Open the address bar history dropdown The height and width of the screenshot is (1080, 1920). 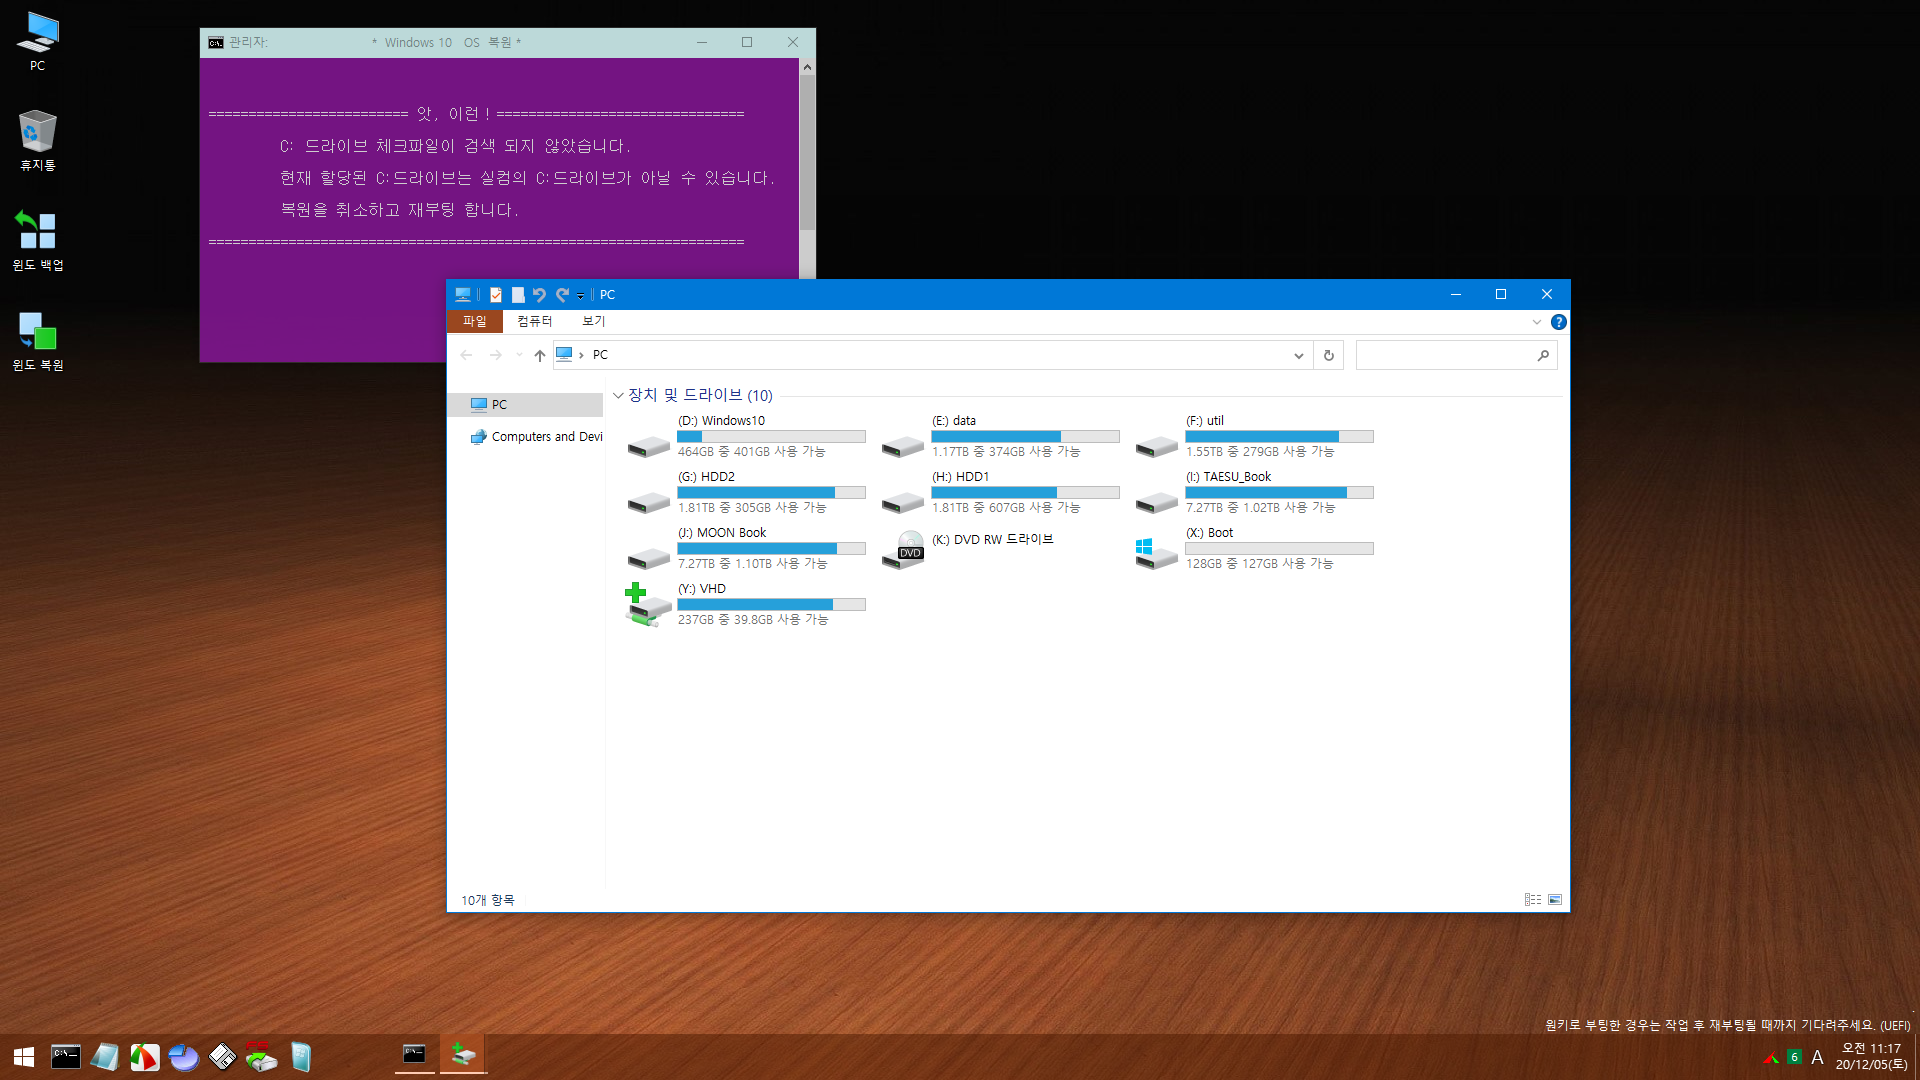(x=1298, y=355)
